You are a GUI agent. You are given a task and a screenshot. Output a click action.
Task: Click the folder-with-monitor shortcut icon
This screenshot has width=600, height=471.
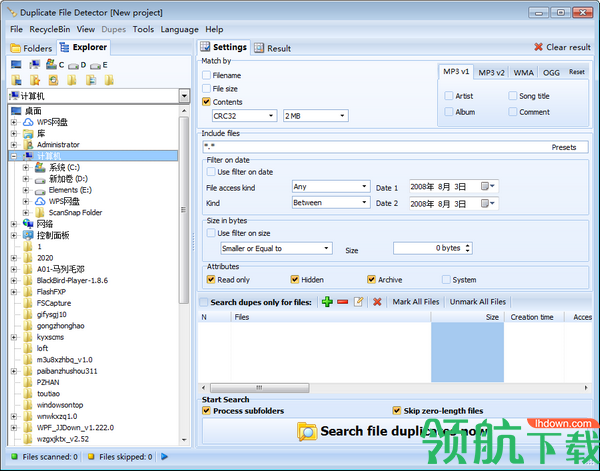click(x=16, y=80)
